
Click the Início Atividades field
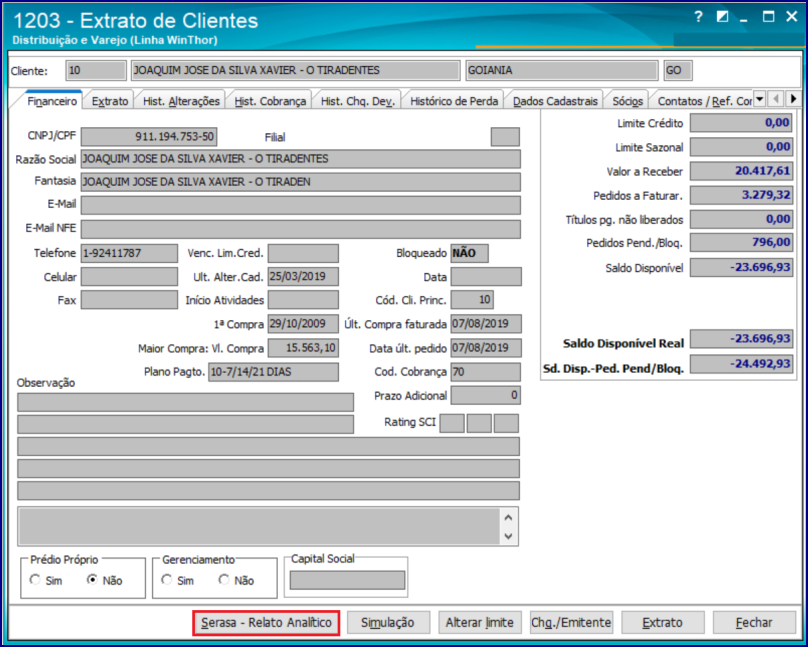point(303,300)
